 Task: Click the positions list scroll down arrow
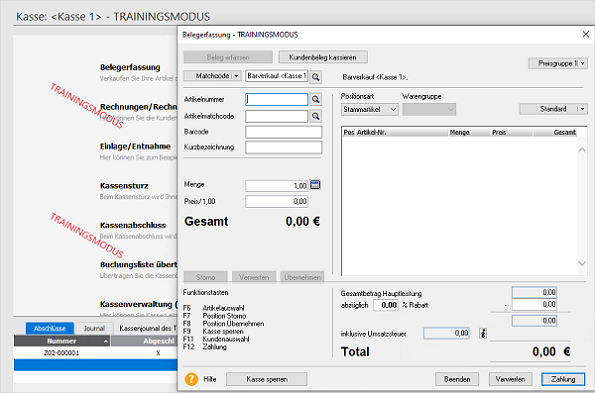582,263
